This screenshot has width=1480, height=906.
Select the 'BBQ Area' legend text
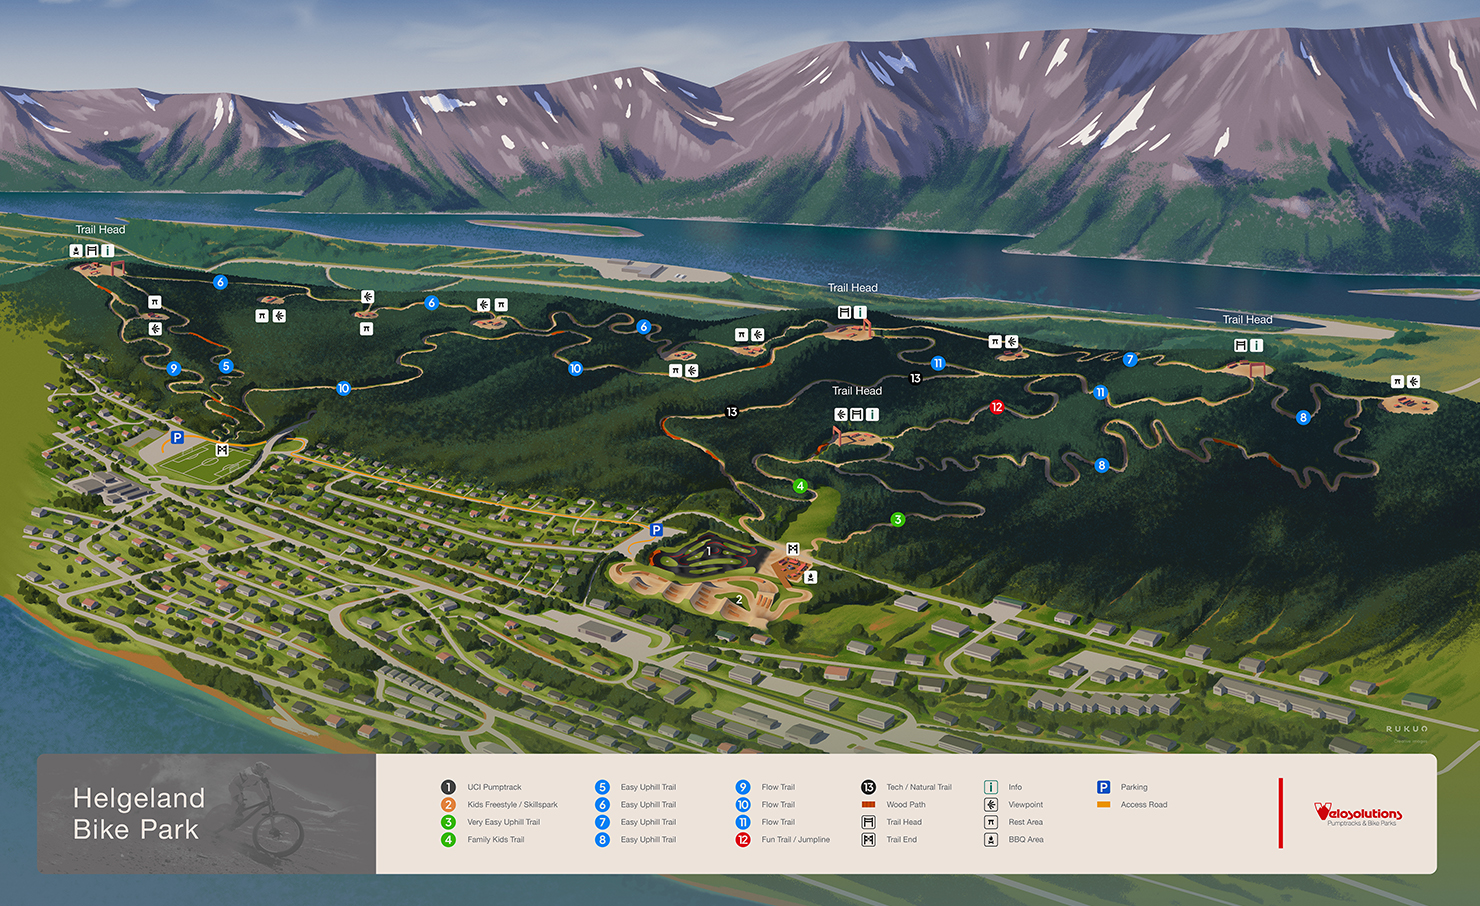[x=1026, y=839]
